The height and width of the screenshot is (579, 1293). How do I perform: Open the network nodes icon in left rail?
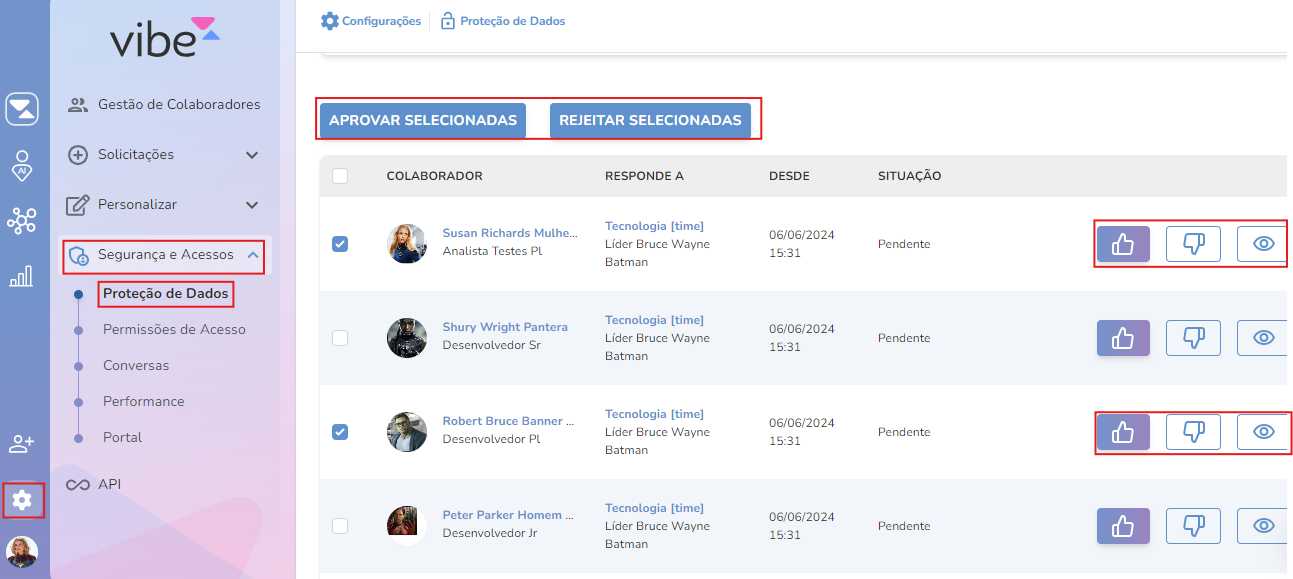tap(21, 221)
